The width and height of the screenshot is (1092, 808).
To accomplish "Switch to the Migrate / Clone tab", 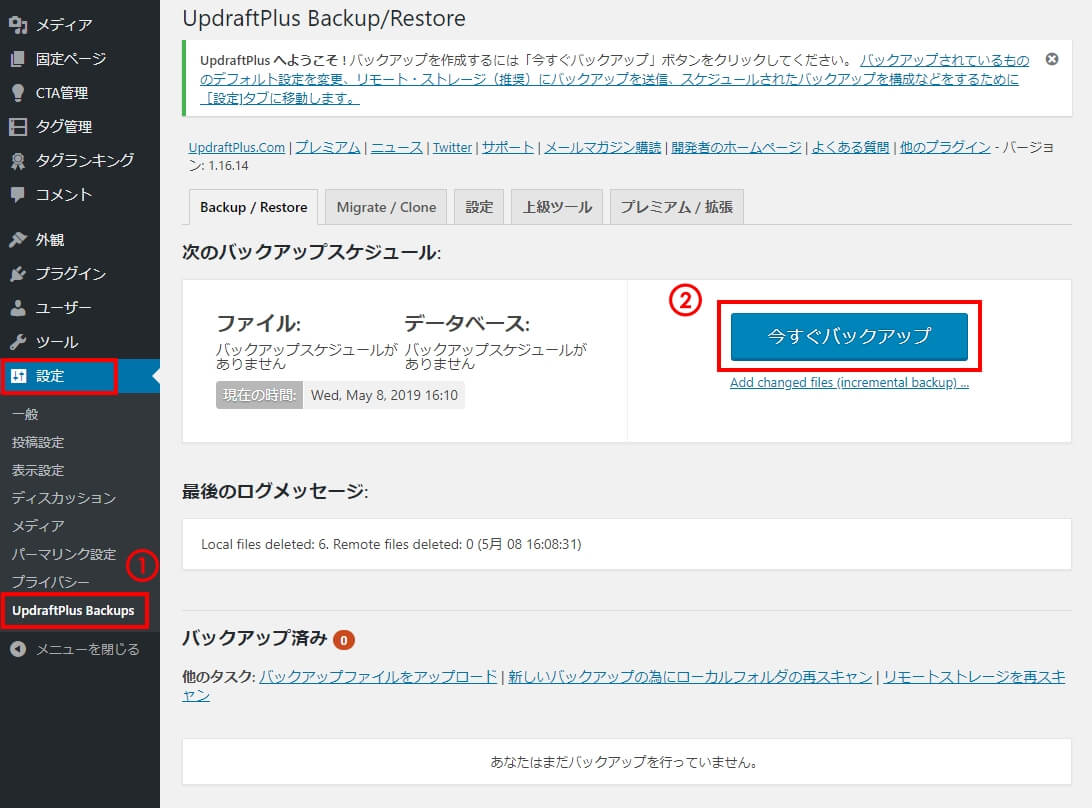I will [x=387, y=207].
